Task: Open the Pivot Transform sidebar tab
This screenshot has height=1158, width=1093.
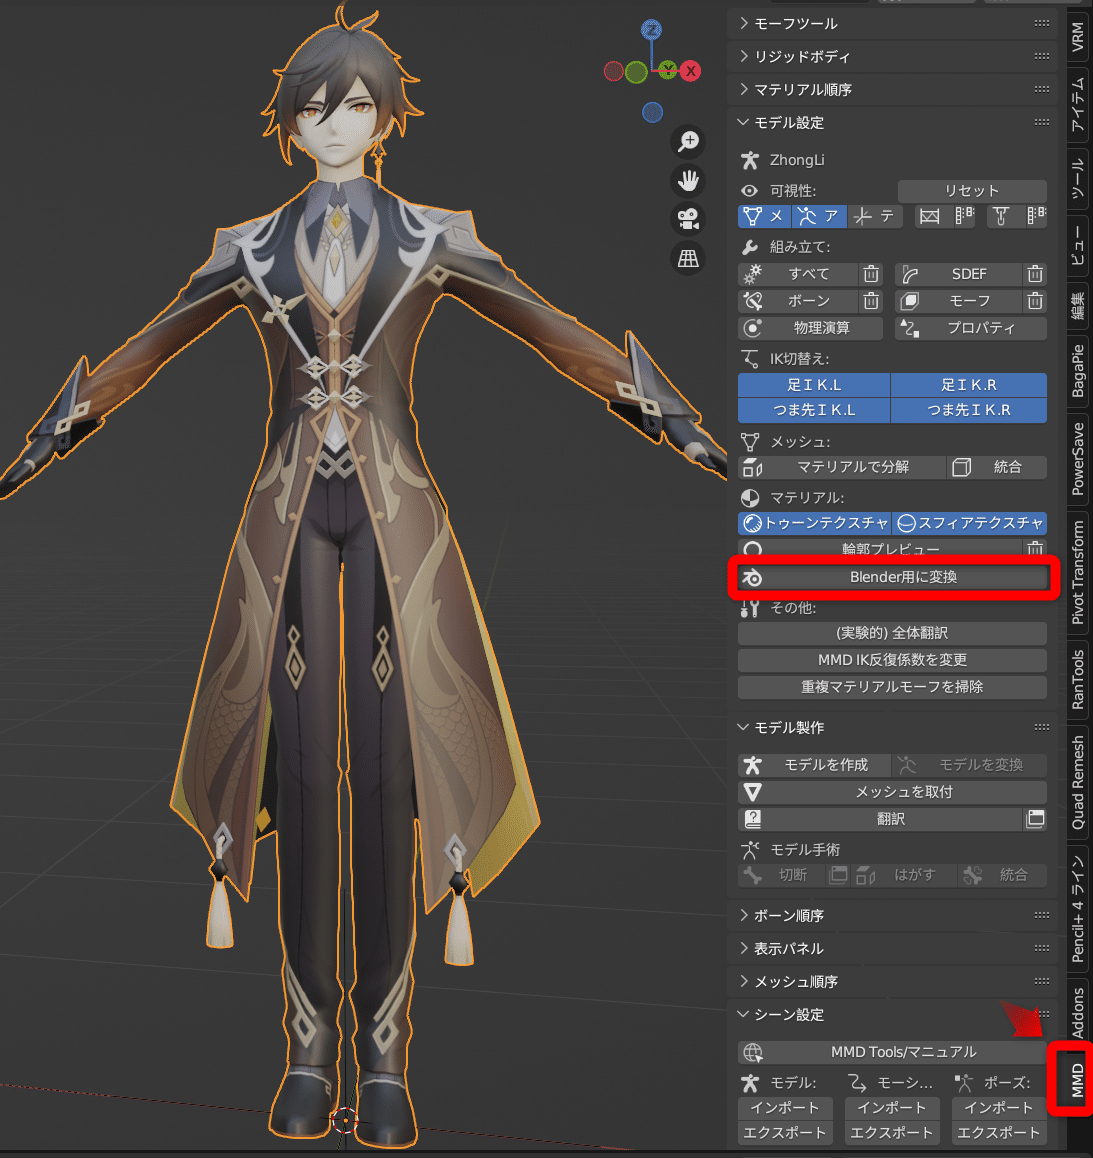Action: pyautogui.click(x=1078, y=572)
